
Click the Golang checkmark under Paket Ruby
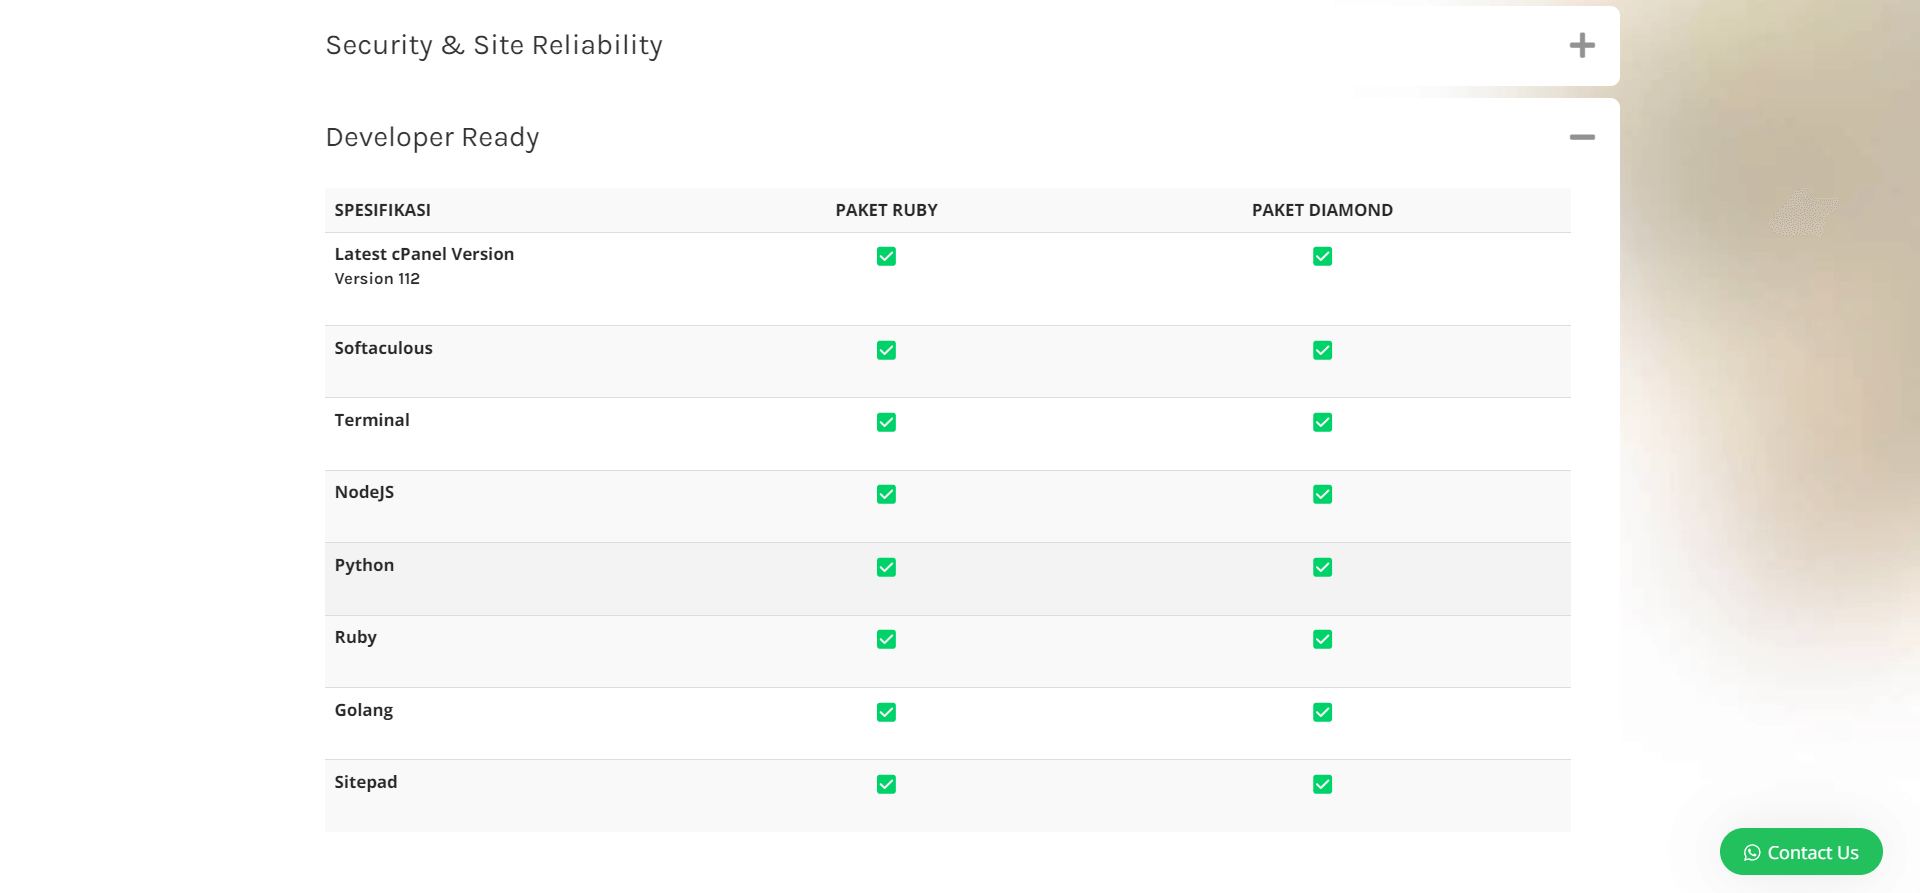coord(886,712)
